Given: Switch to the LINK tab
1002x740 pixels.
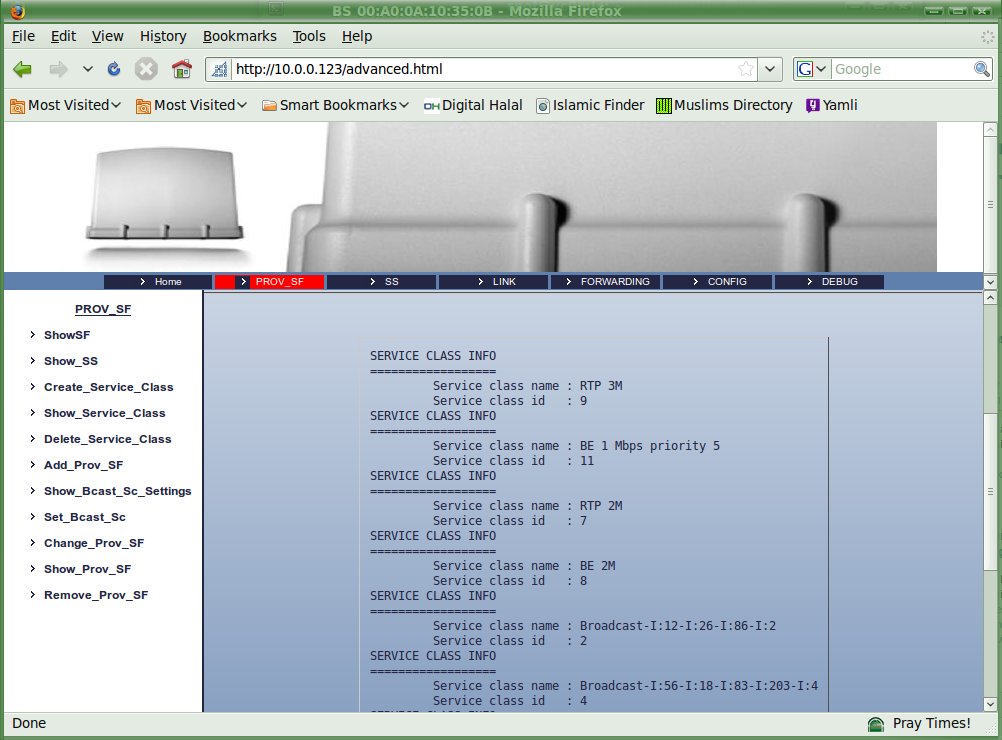Looking at the screenshot, I should pyautogui.click(x=493, y=282).
